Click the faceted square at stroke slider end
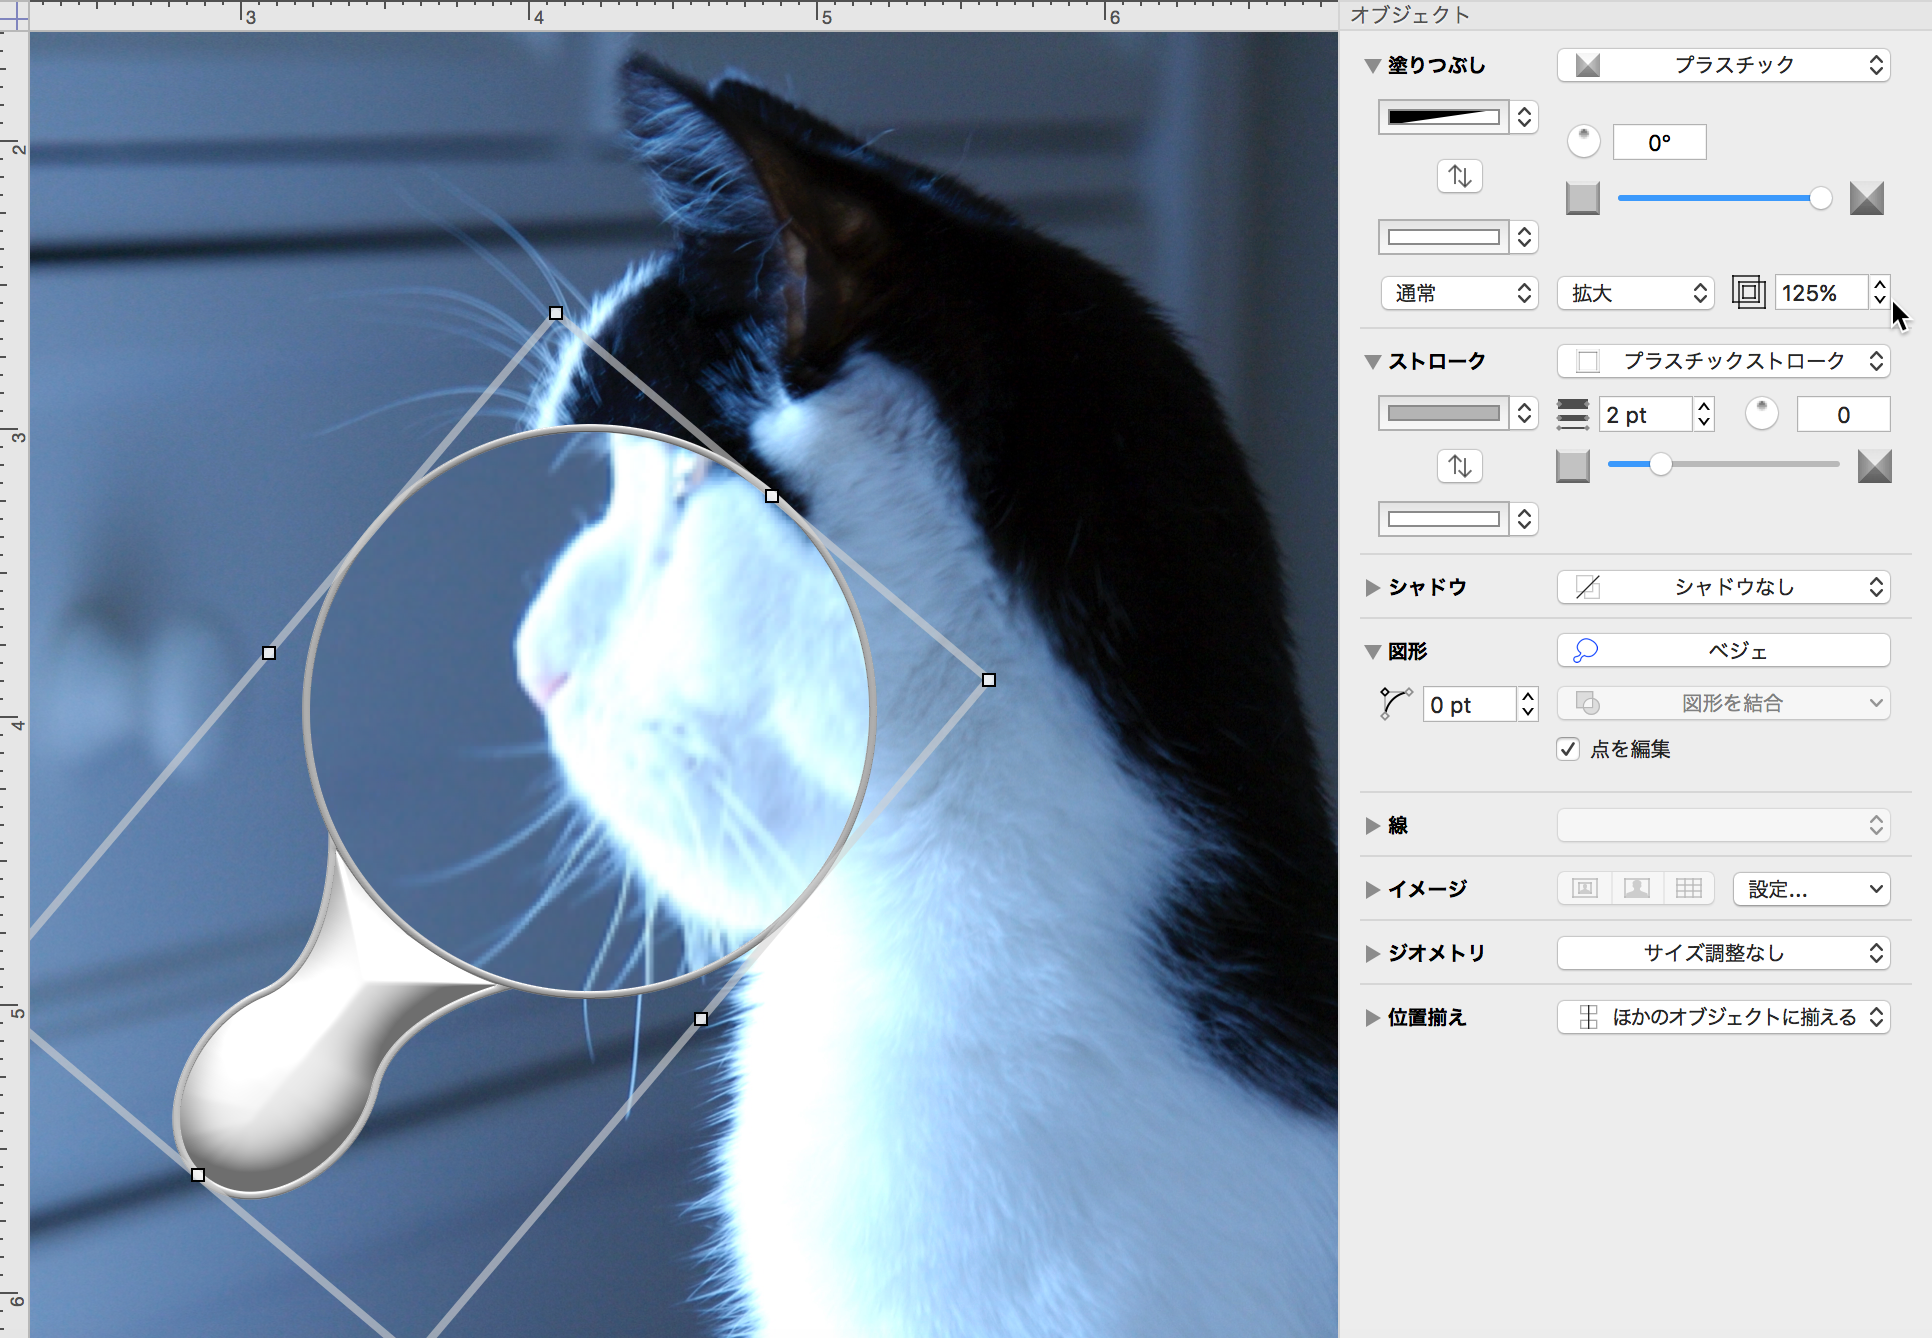Image resolution: width=1932 pixels, height=1338 pixels. coord(1874,465)
